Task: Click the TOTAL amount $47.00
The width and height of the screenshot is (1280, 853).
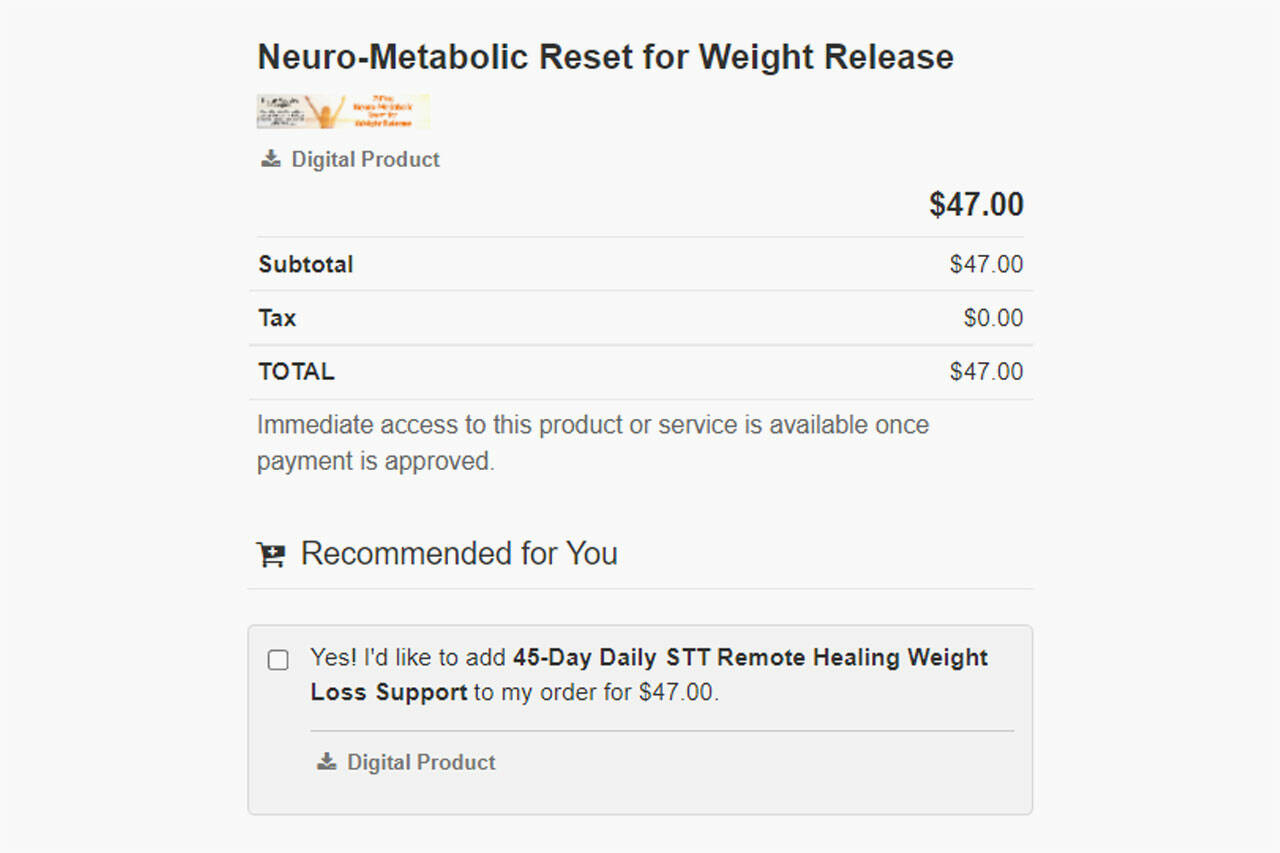Action: coord(986,372)
